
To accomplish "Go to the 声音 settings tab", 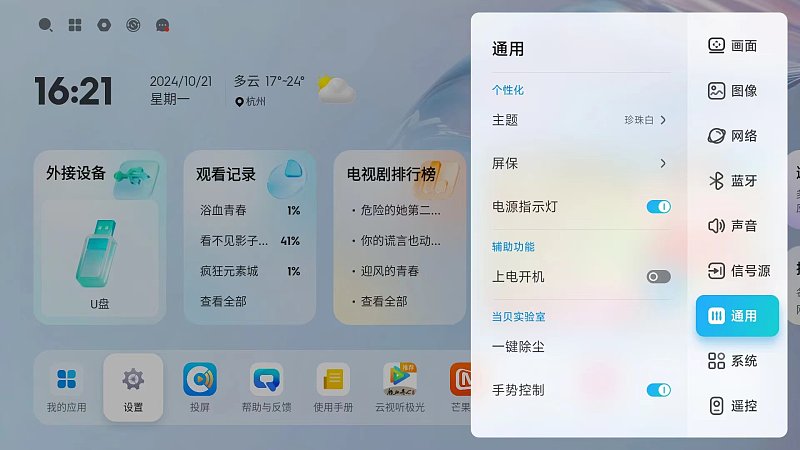I will point(733,226).
